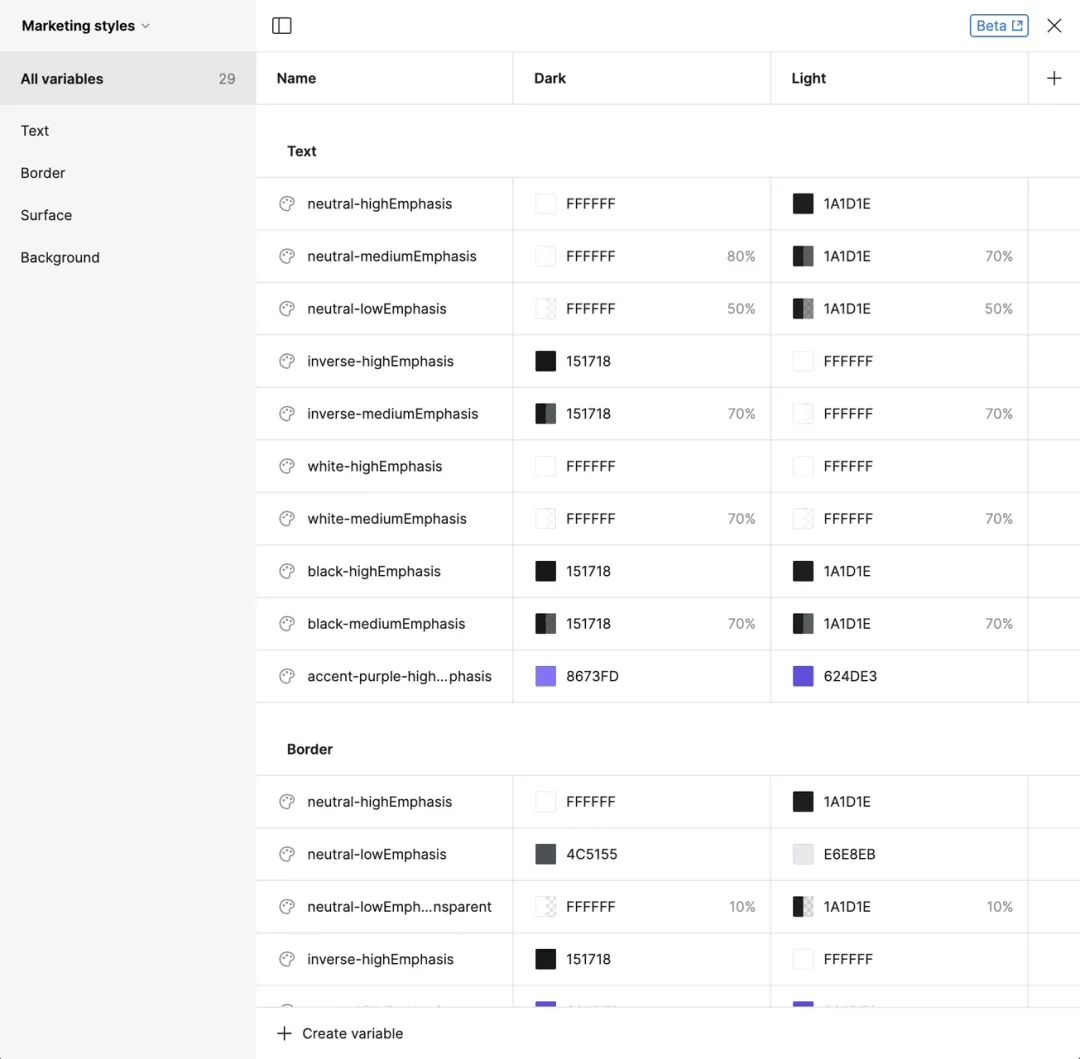Toggle the sidebar panel icon
The image size is (1080, 1059).
(282, 26)
